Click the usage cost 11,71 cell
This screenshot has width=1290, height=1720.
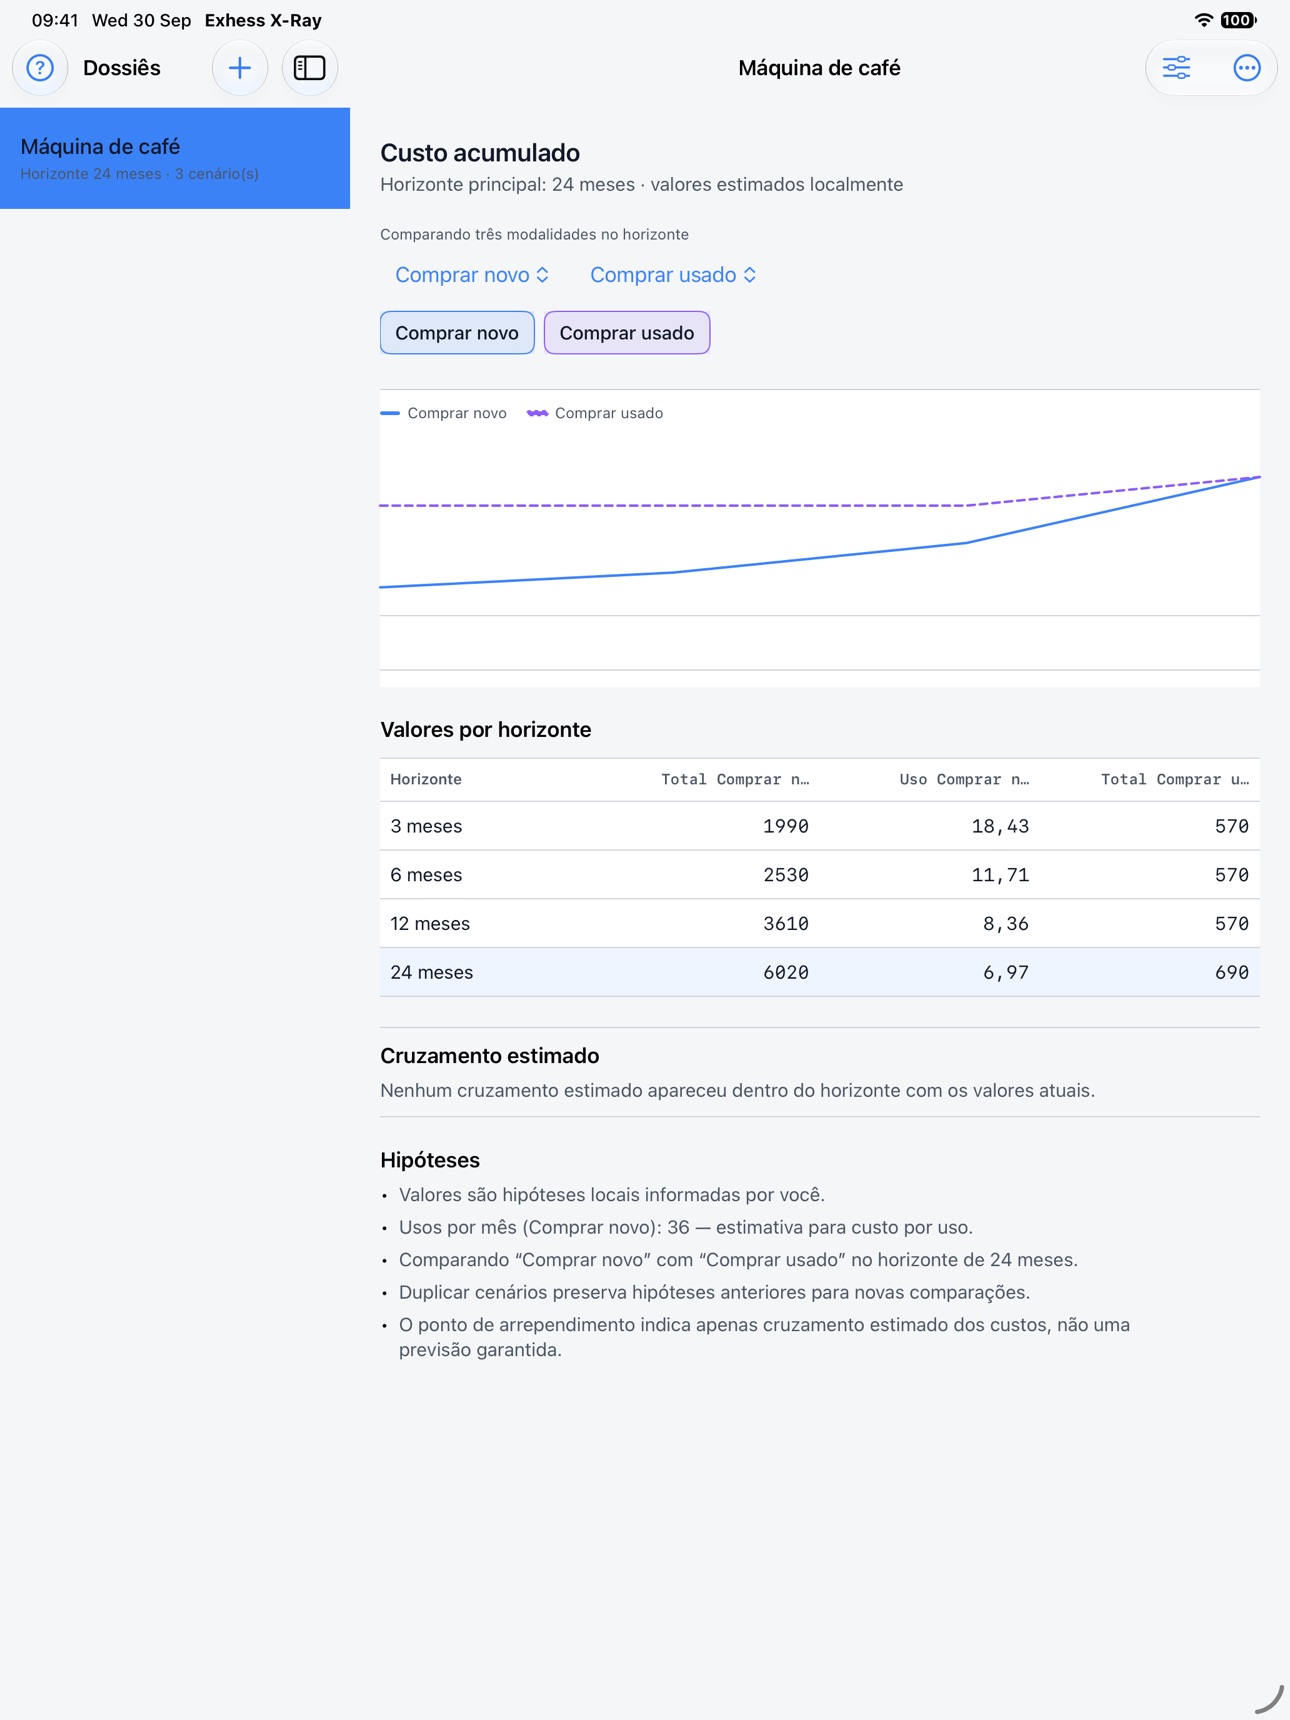pyautogui.click(x=1000, y=875)
